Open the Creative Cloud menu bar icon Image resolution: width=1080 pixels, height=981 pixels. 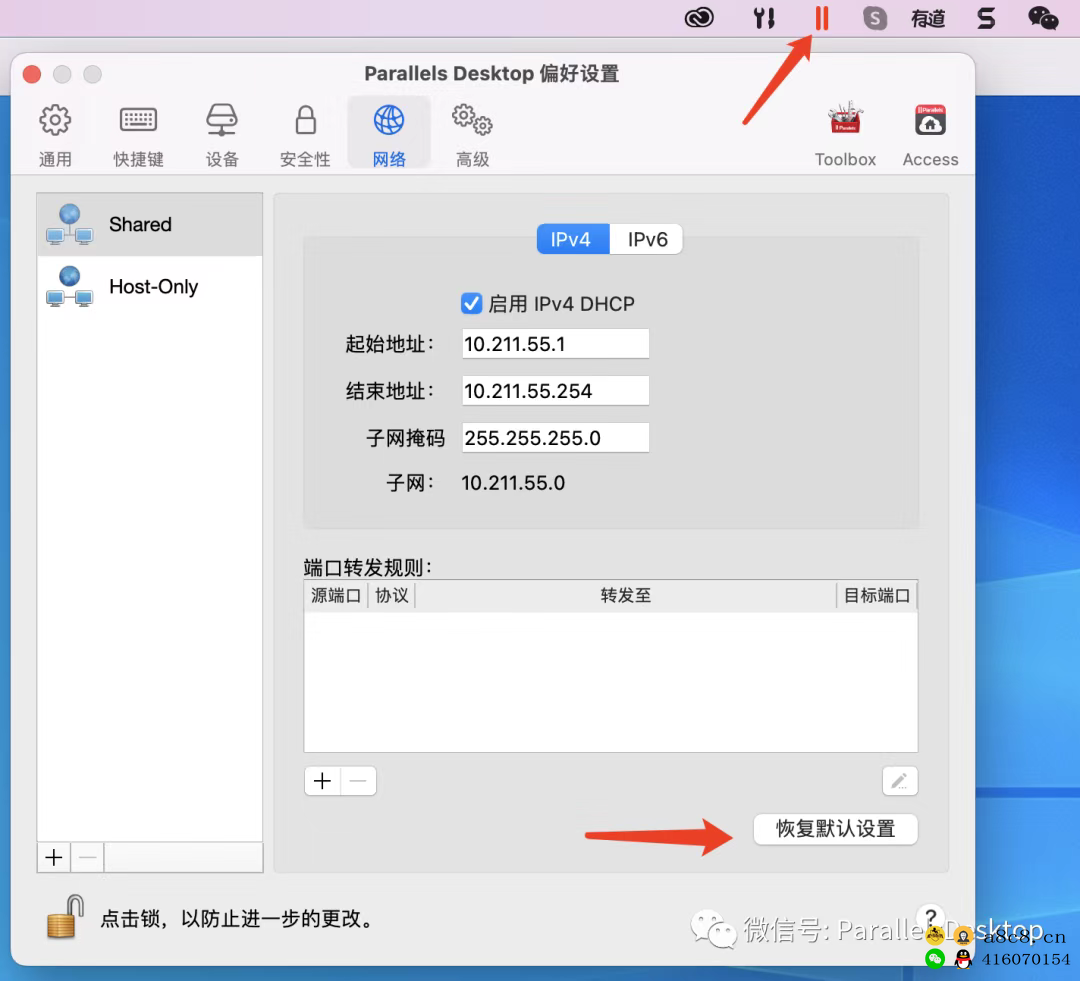(x=699, y=18)
